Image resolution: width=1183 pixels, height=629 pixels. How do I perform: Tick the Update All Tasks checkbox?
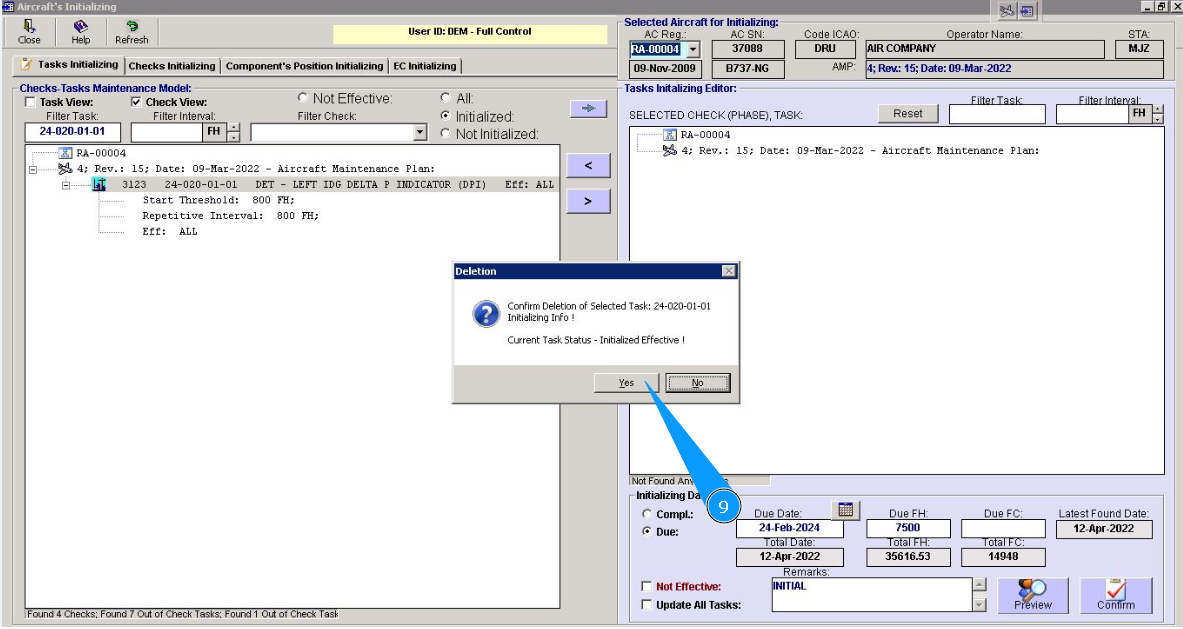(647, 604)
